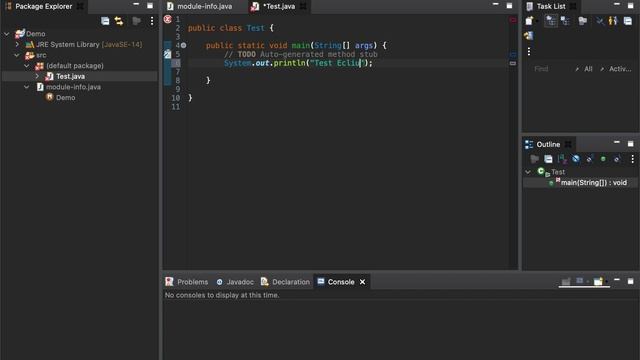Toggle Scheduled presentation in Task List
This screenshot has height=360, width=640.
coord(565,21)
